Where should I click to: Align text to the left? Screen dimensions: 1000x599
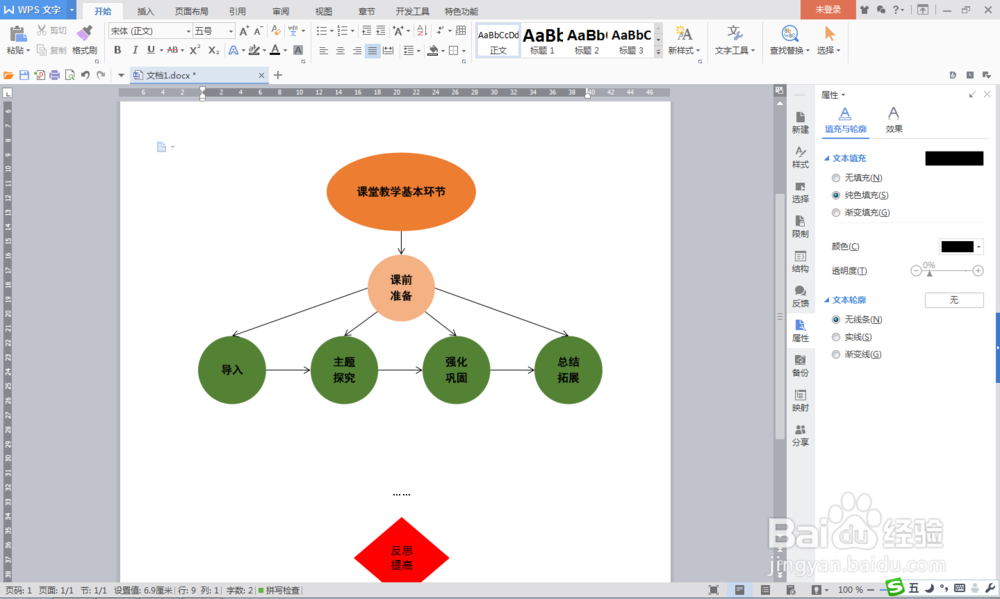coord(323,50)
